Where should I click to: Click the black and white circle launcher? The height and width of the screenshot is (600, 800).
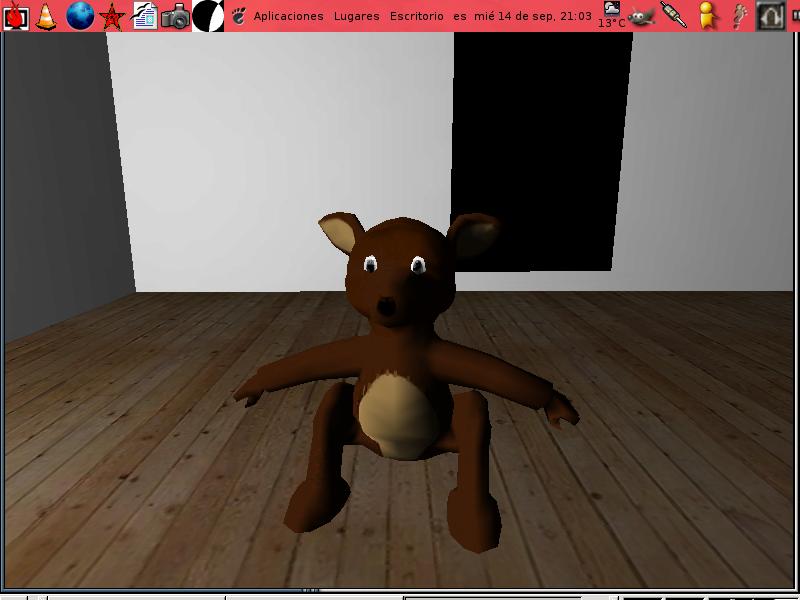click(x=208, y=16)
